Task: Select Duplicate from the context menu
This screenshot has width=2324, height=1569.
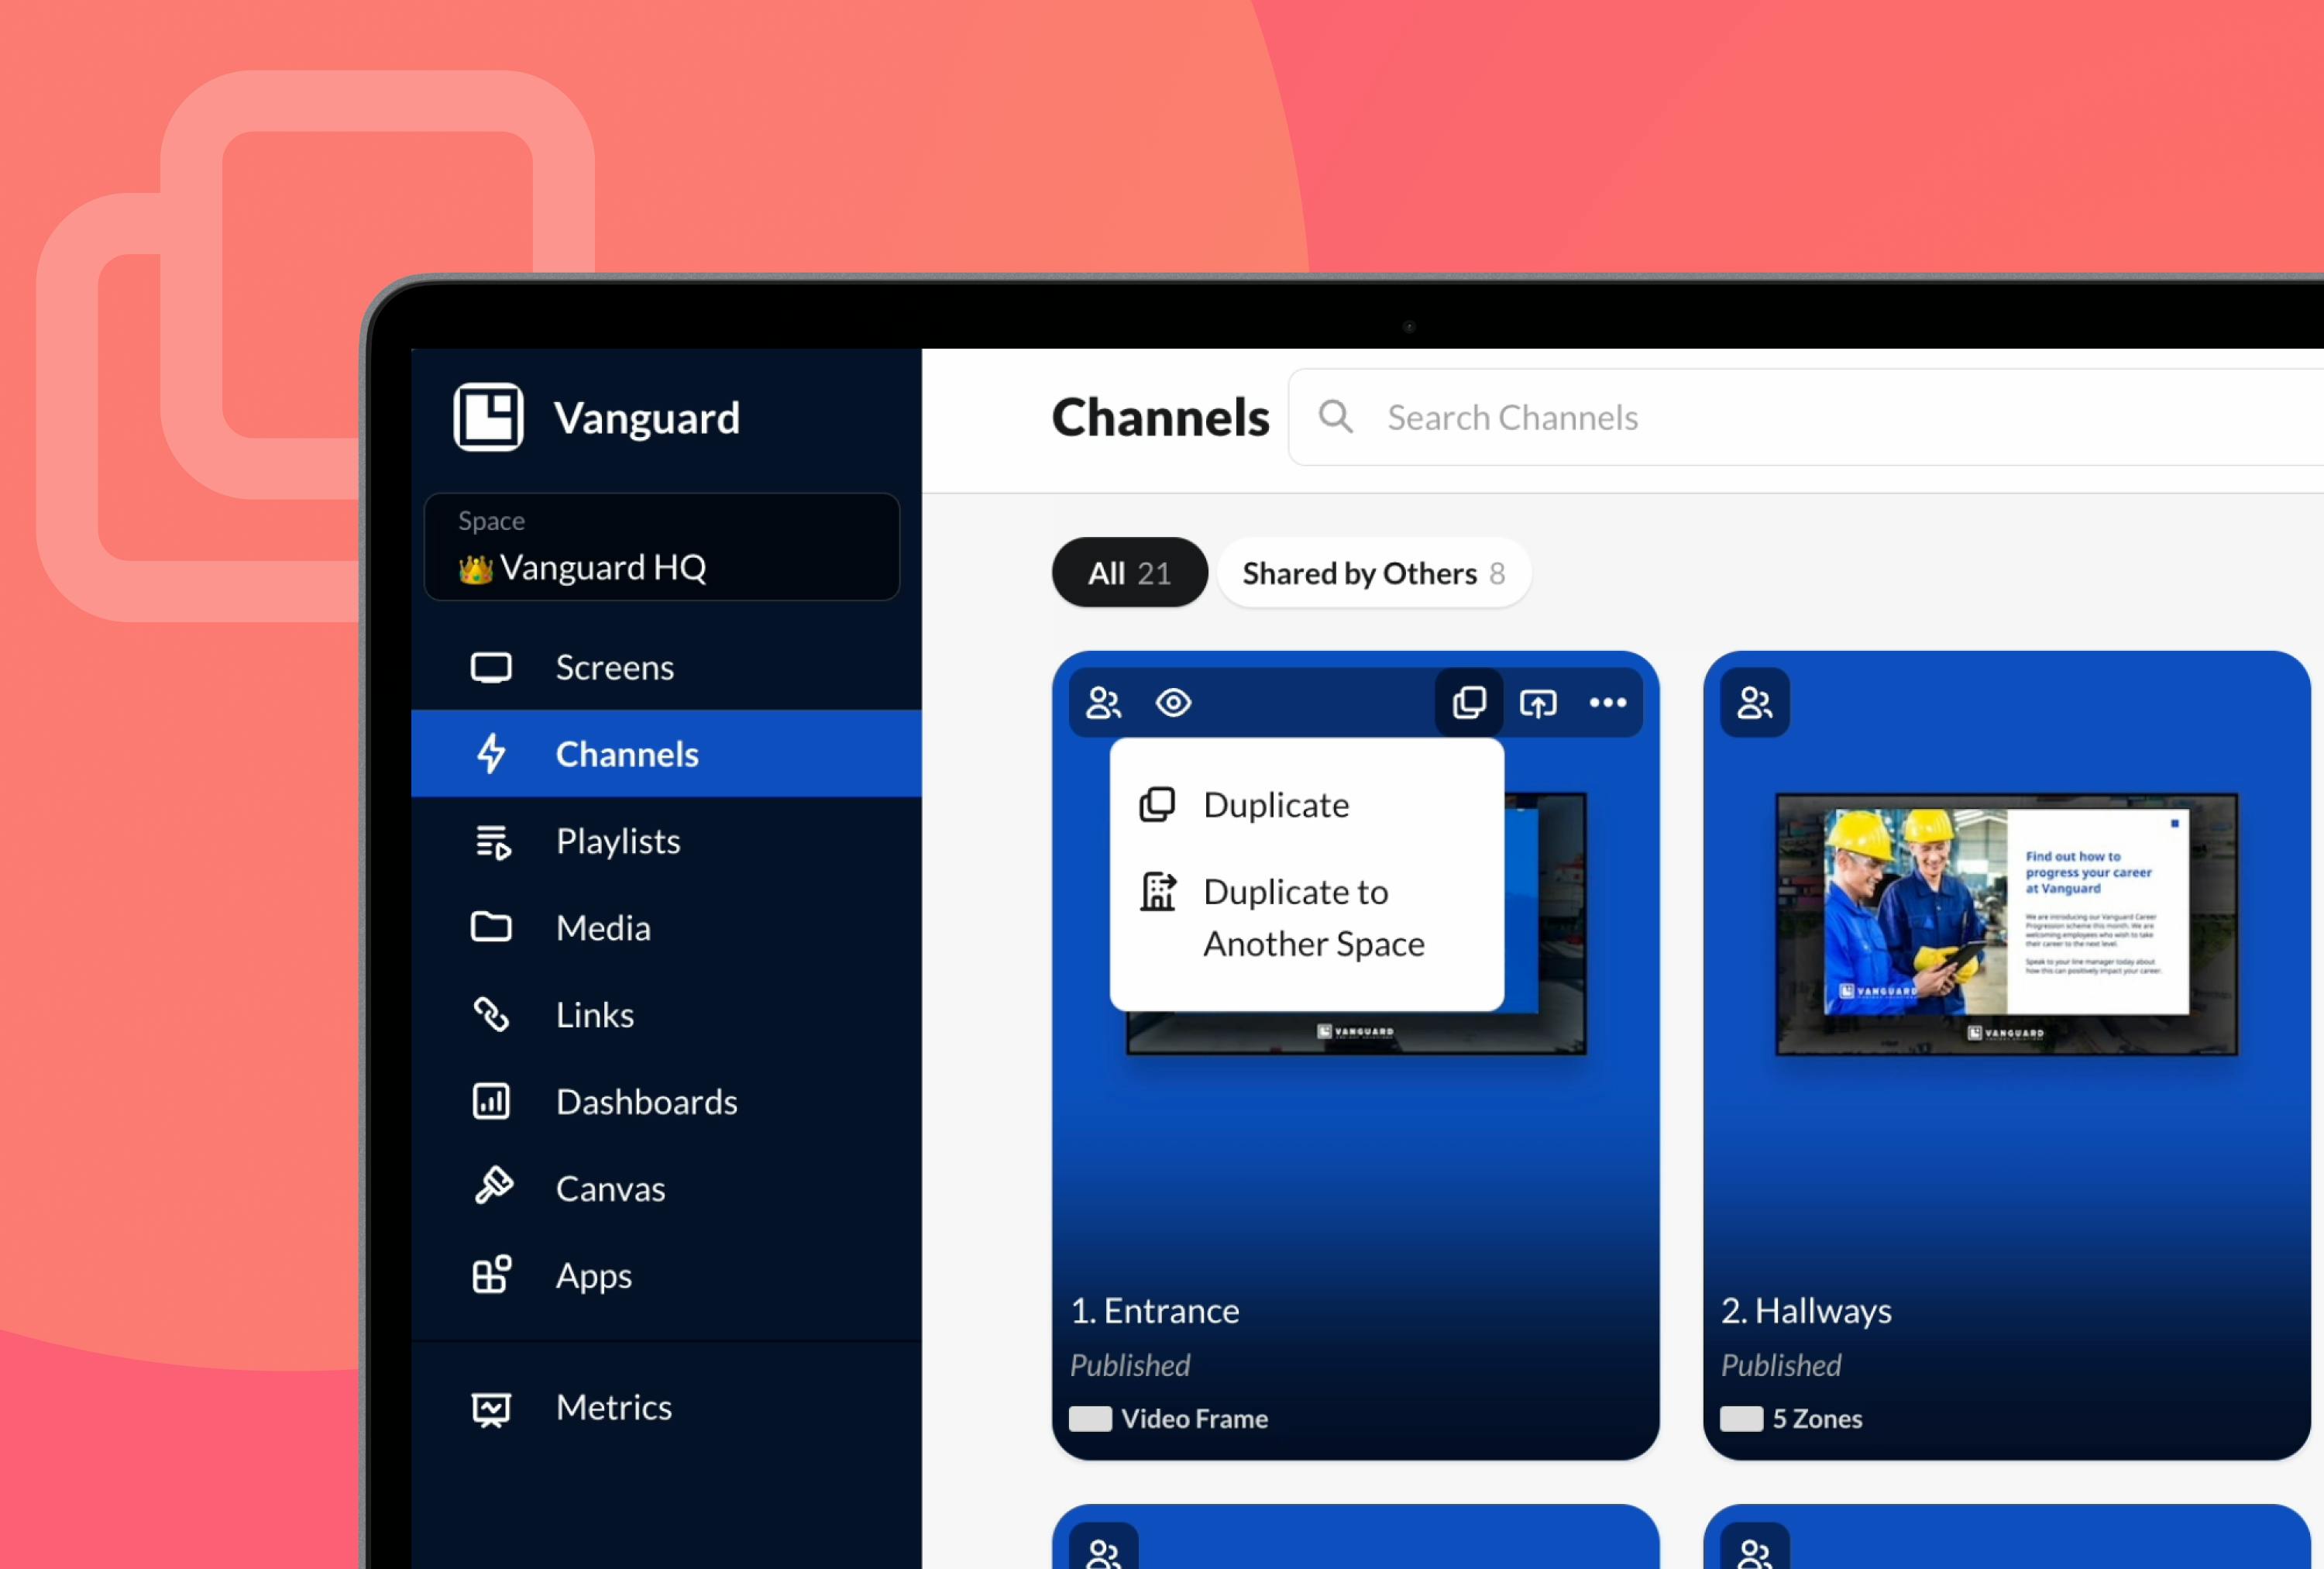Action: click(x=1275, y=804)
